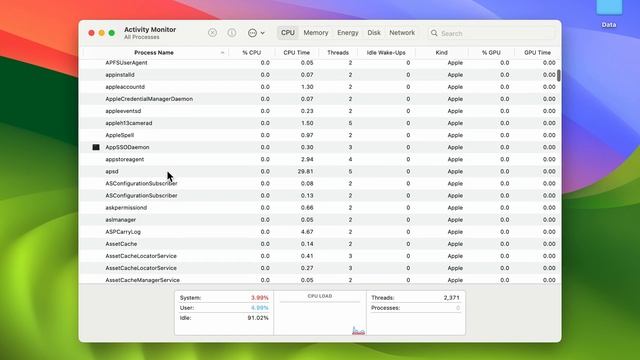Viewport: 640px width, 360px height.
Task: Open the Data folder on desktop
Action: [x=609, y=12]
